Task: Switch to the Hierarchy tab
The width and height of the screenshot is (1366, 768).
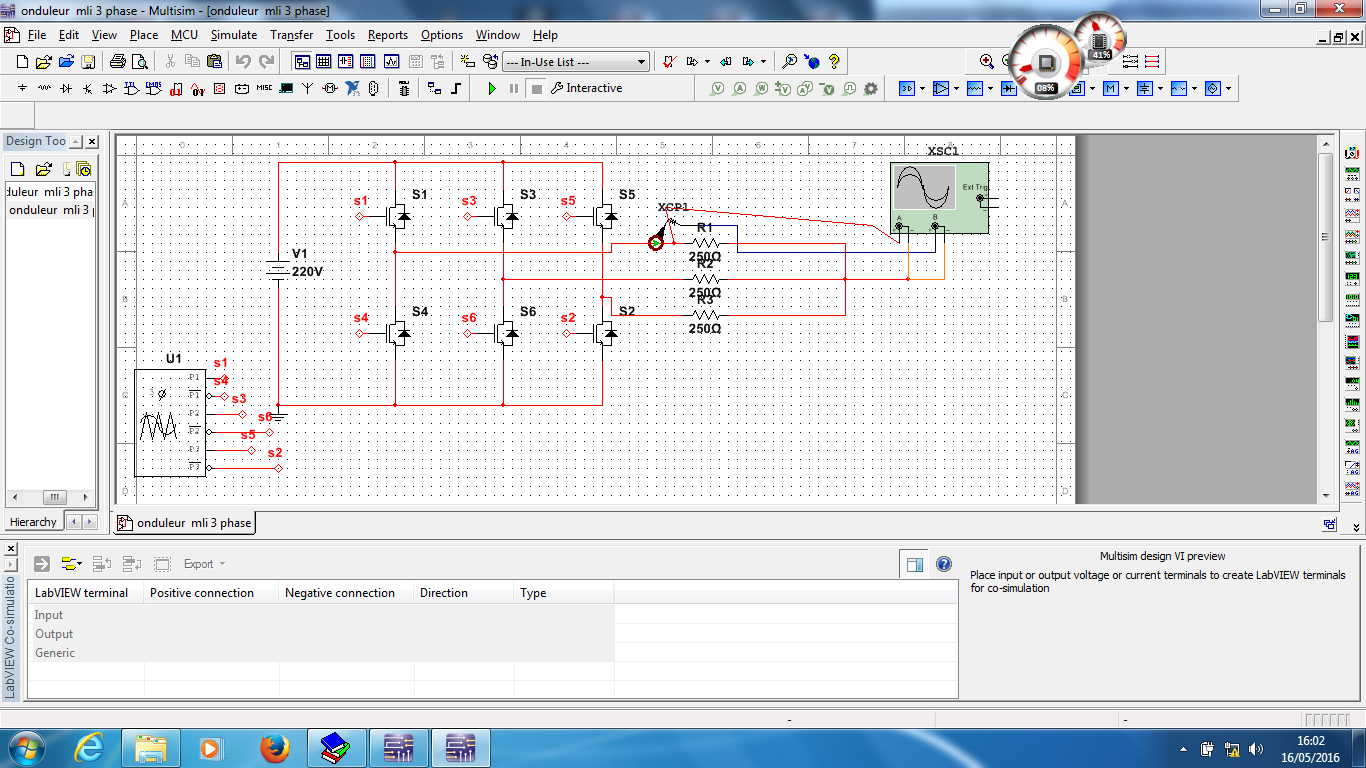Action: 33,521
